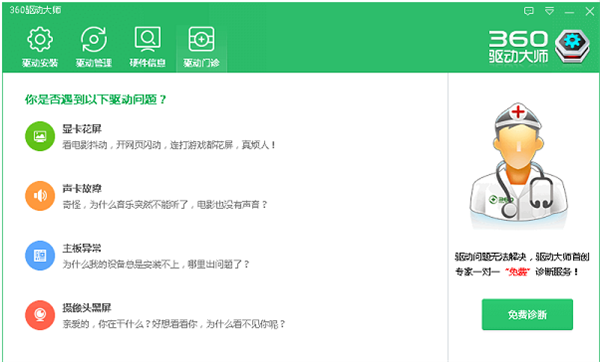The width and height of the screenshot is (600, 362).
Task: Click the 免费诊断 button
Action: click(x=527, y=315)
